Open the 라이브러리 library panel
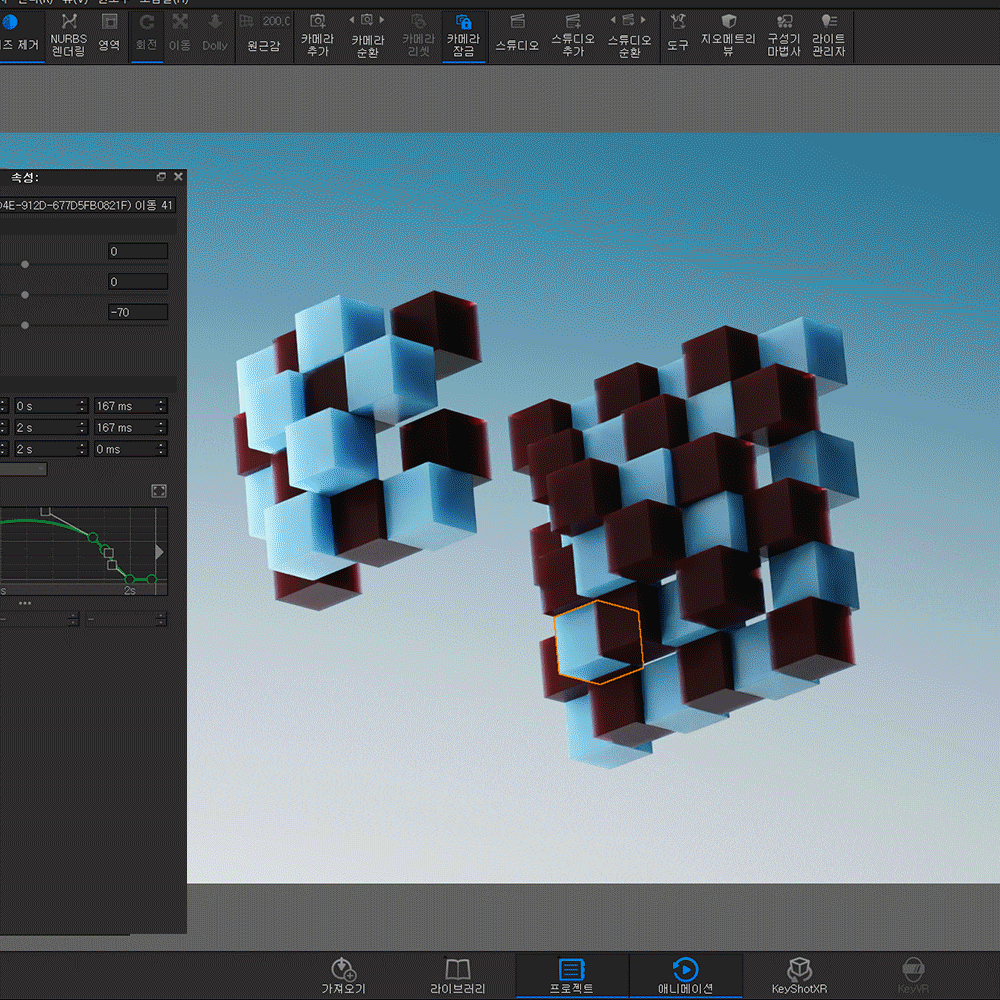The height and width of the screenshot is (1000, 1000). click(x=457, y=975)
